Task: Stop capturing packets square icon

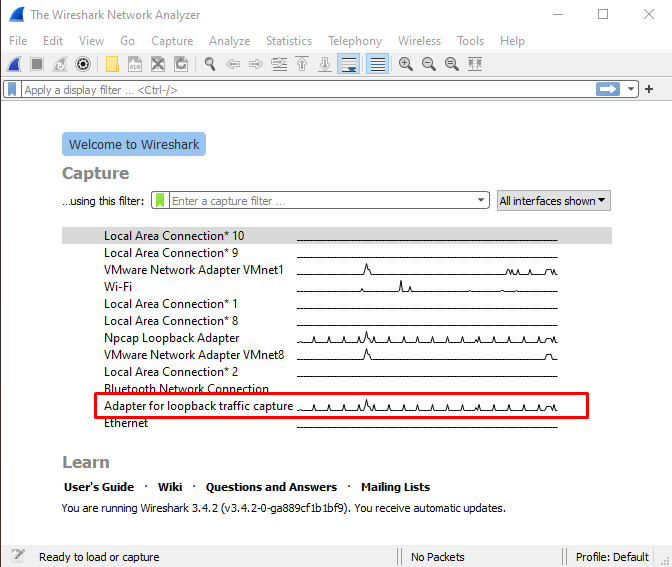Action: click(37, 64)
